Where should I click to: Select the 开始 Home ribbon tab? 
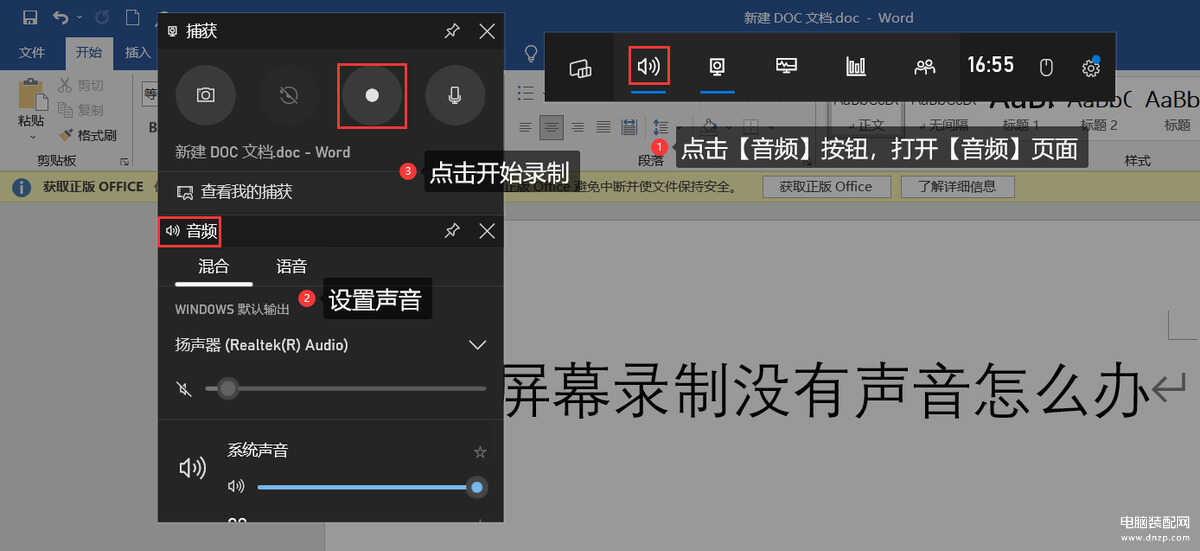[x=88, y=52]
